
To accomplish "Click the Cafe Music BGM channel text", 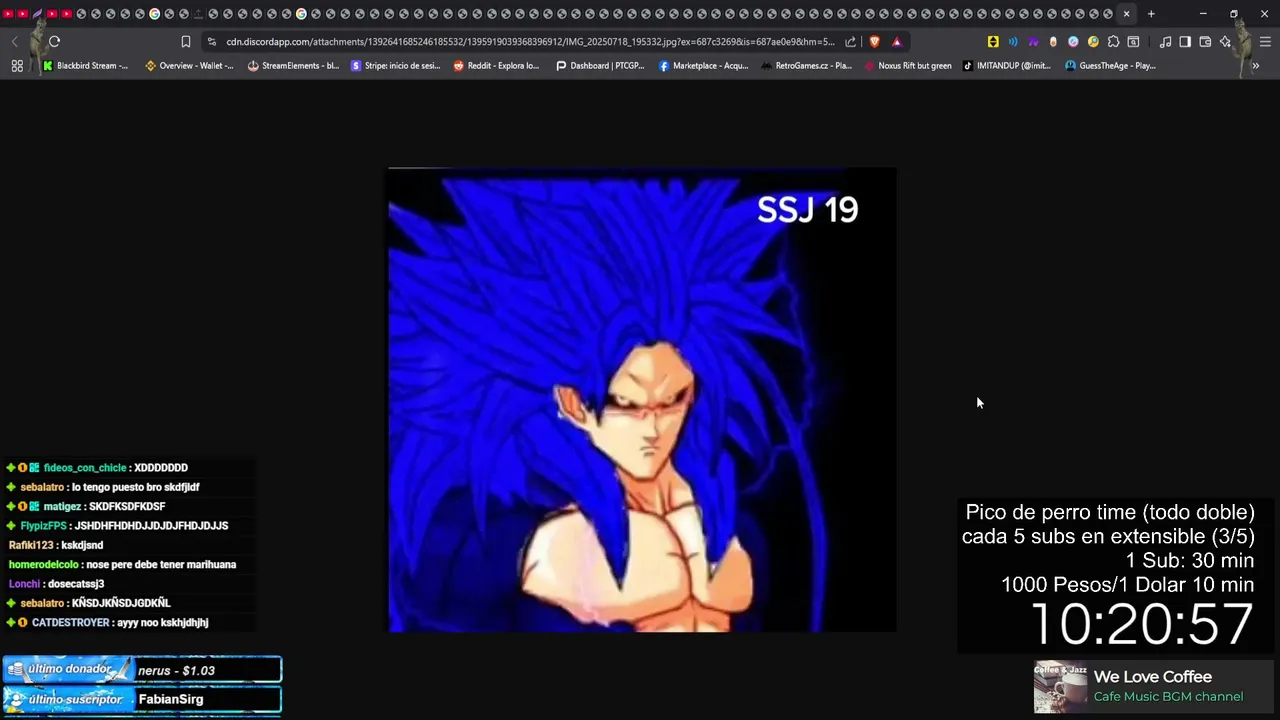I will tap(1168, 697).
